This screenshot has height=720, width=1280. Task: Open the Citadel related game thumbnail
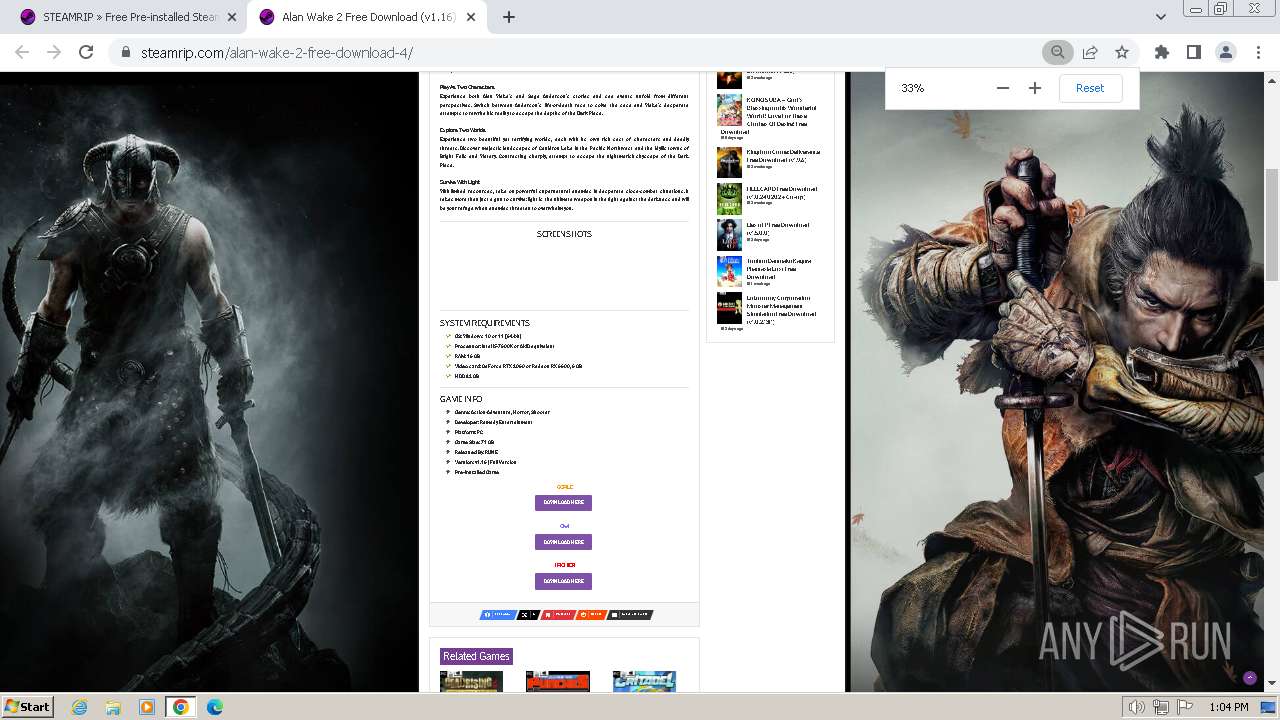click(x=644, y=681)
